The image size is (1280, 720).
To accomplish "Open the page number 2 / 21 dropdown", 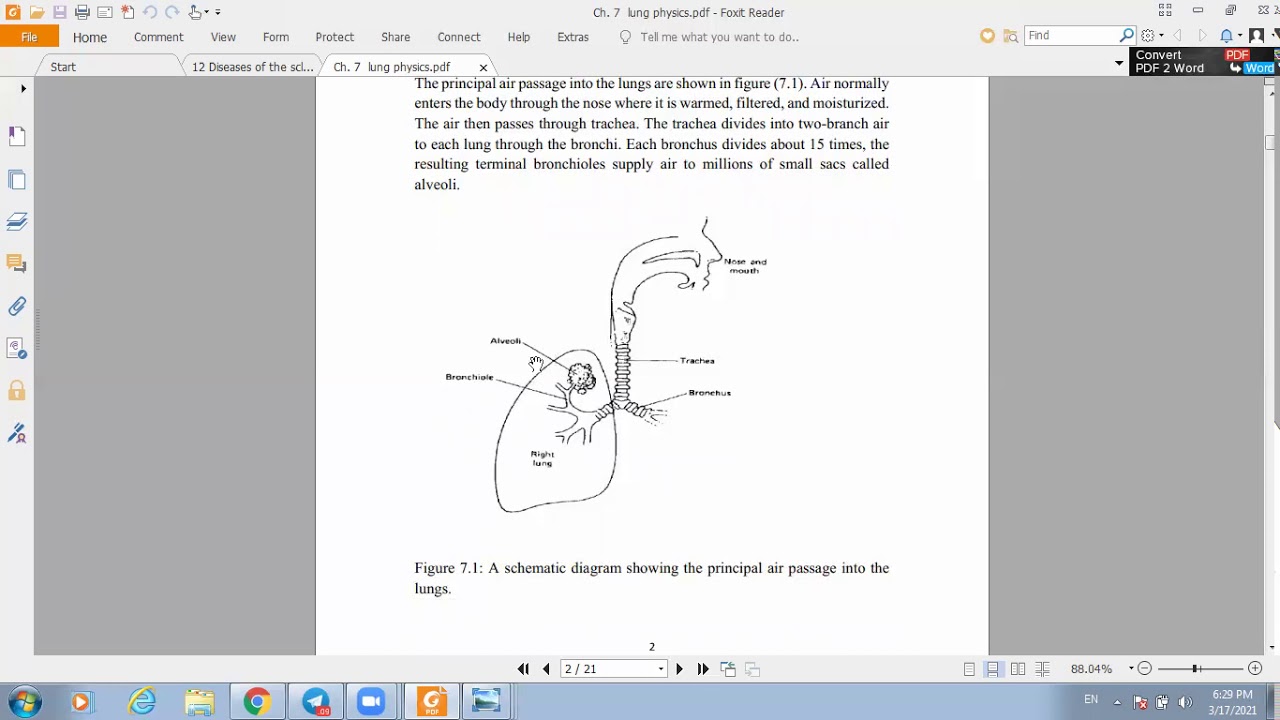I will click(661, 669).
